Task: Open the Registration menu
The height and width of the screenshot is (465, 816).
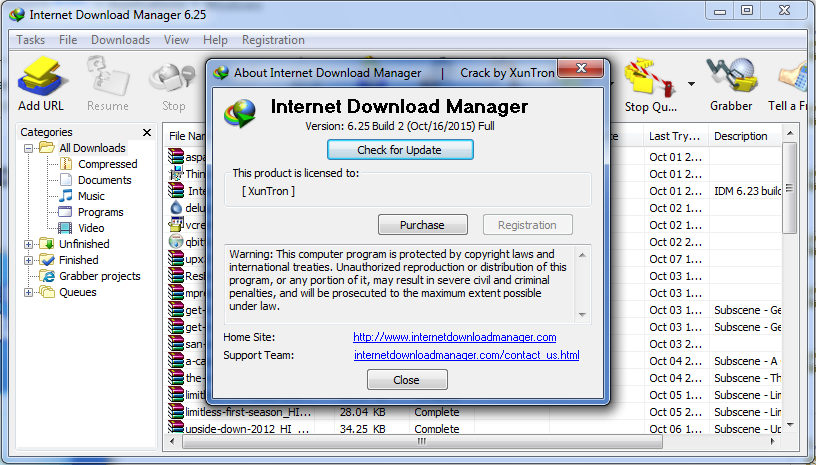Action: tap(273, 40)
